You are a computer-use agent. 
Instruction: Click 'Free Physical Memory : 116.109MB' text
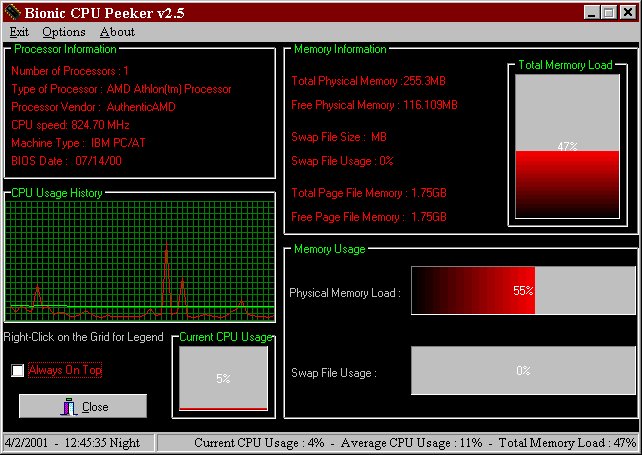(x=374, y=105)
